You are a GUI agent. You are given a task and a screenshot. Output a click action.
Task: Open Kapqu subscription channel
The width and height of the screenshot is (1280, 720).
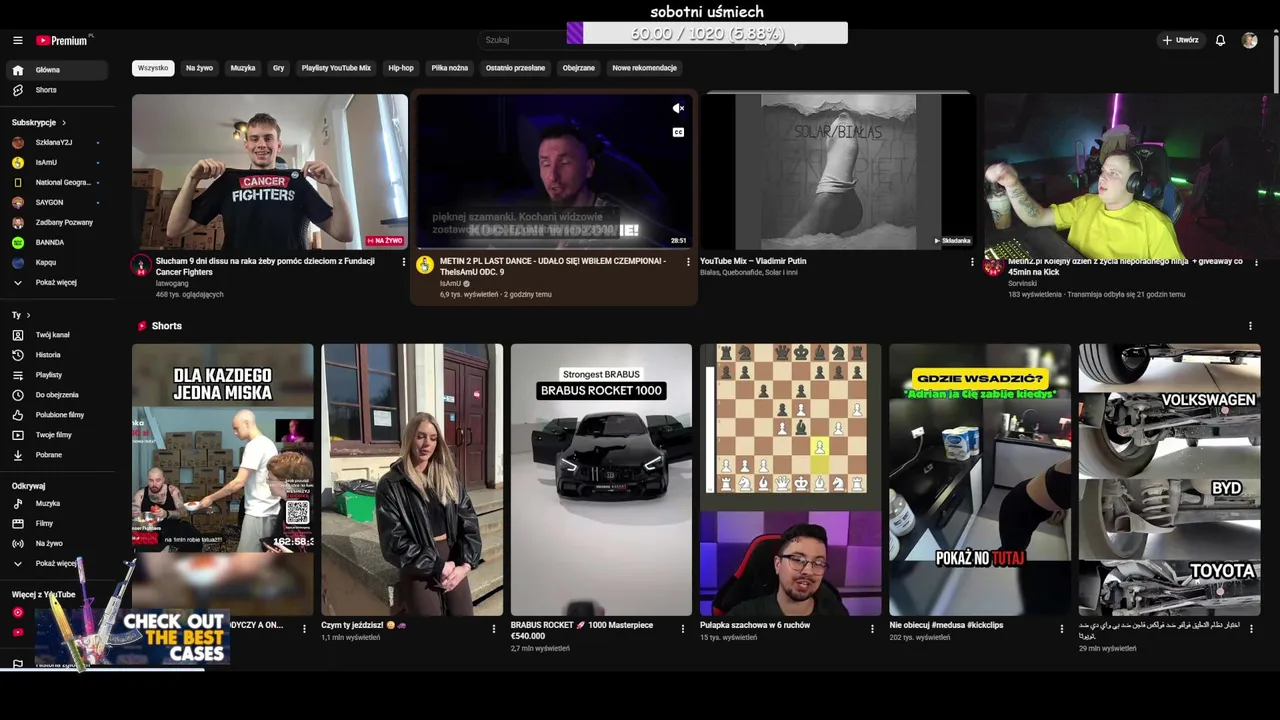tap(55, 262)
